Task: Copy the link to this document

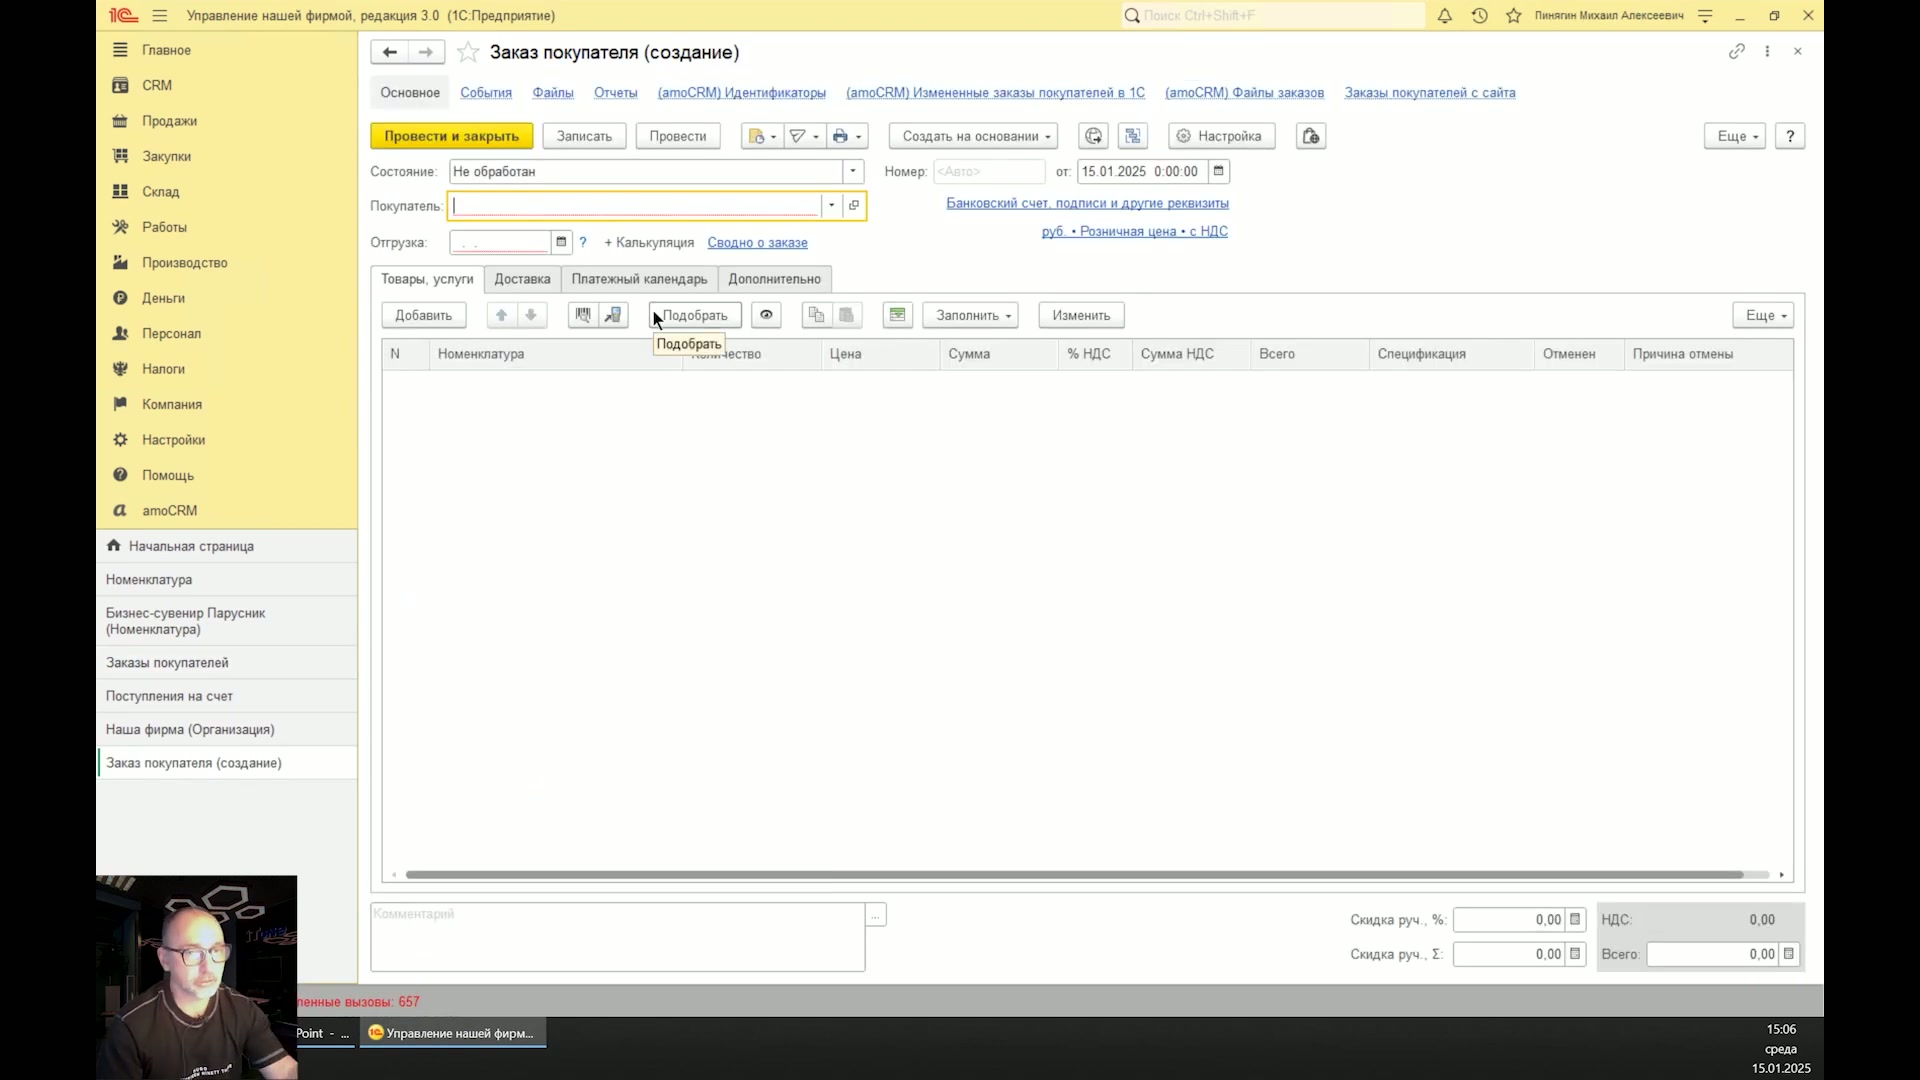Action: (x=1737, y=51)
